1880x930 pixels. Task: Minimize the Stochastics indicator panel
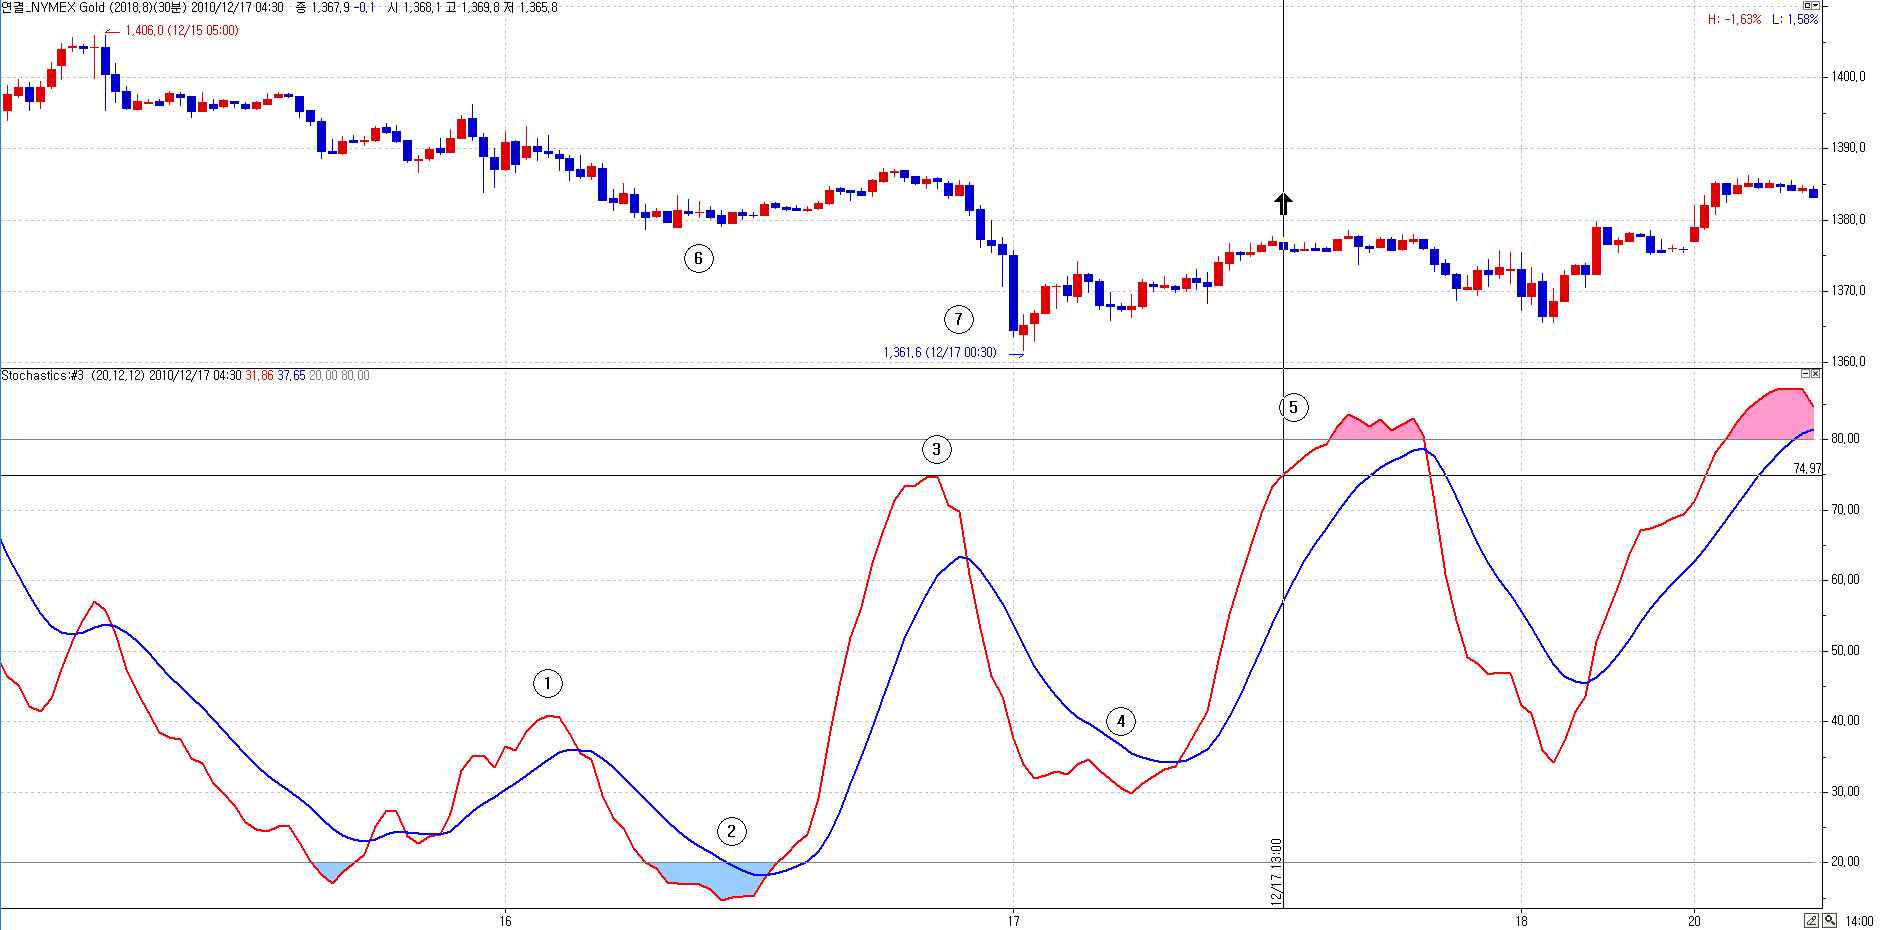[1805, 374]
